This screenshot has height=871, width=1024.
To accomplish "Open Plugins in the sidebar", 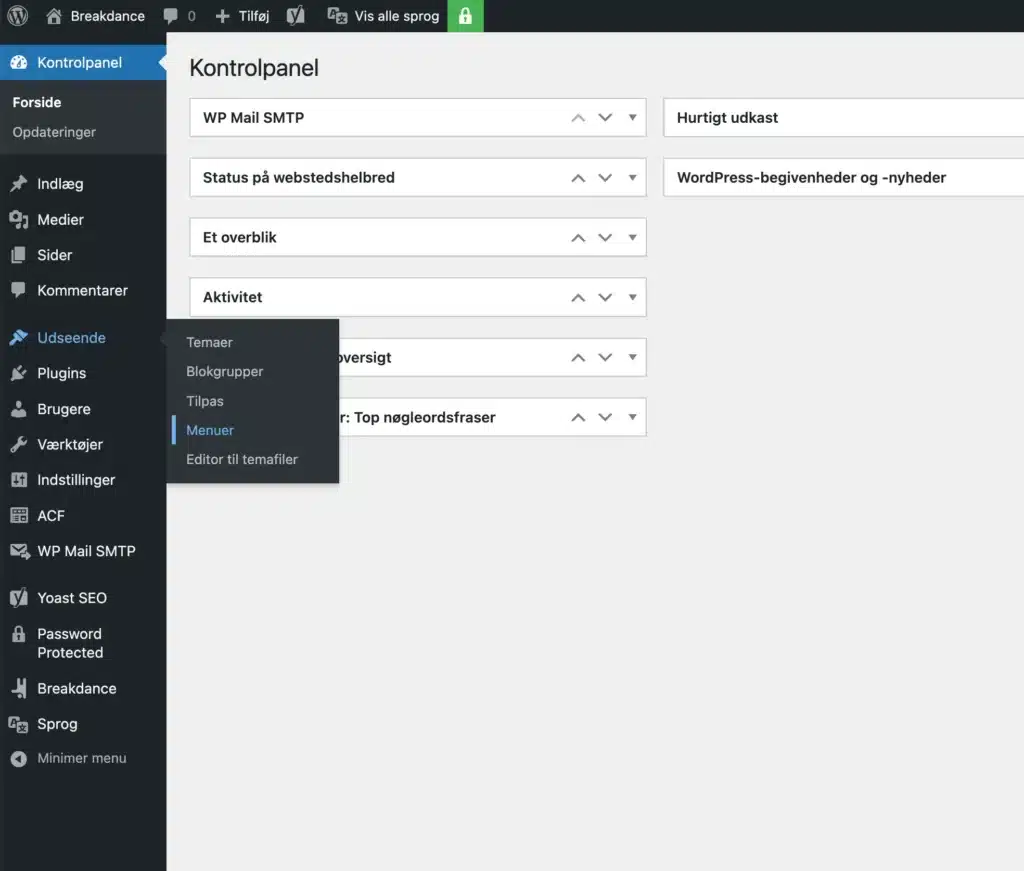I will click(61, 373).
